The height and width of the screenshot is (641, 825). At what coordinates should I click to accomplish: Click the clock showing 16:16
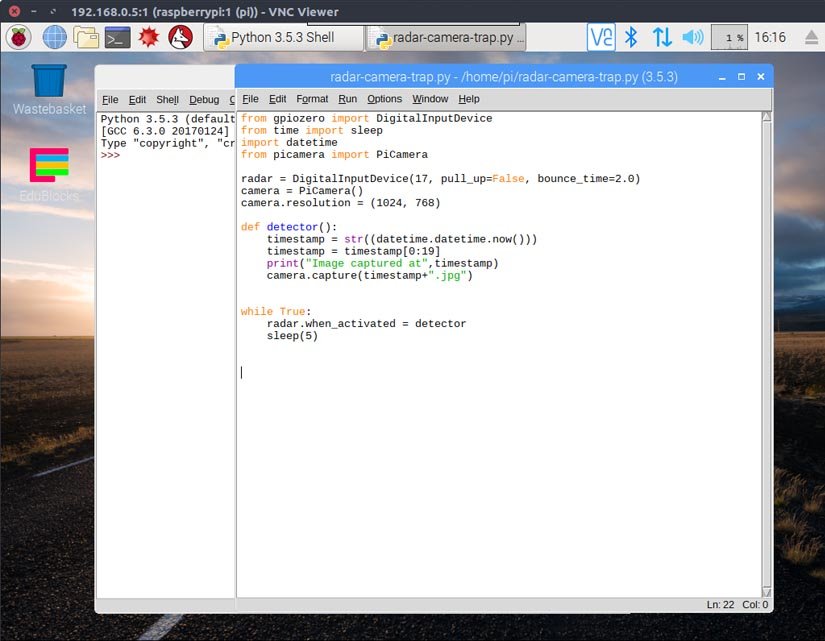point(770,38)
